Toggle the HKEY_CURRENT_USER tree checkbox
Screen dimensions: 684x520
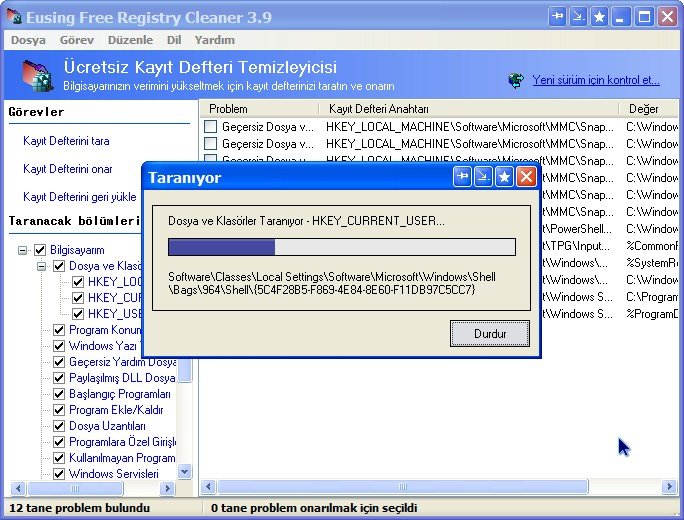click(x=78, y=298)
